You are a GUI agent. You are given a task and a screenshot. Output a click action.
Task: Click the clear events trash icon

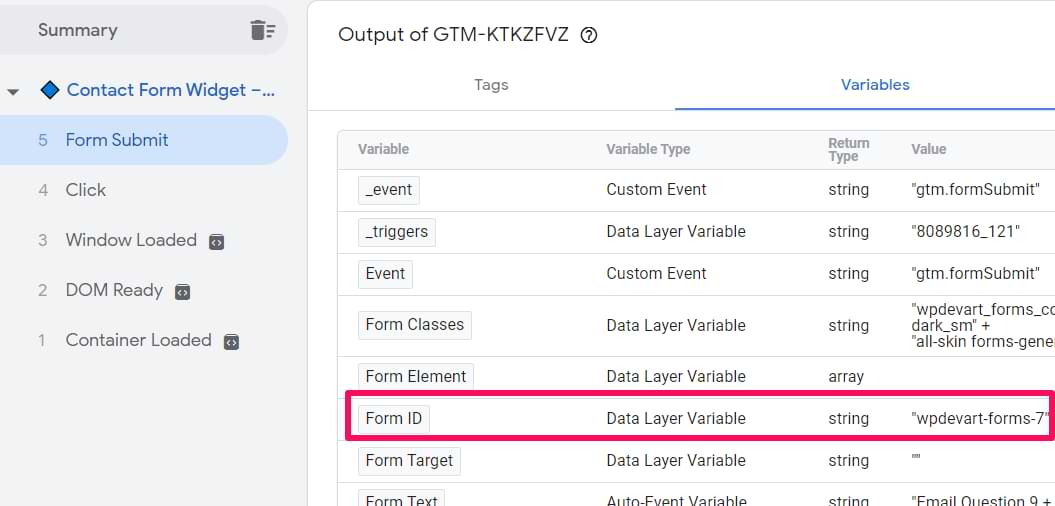262,30
